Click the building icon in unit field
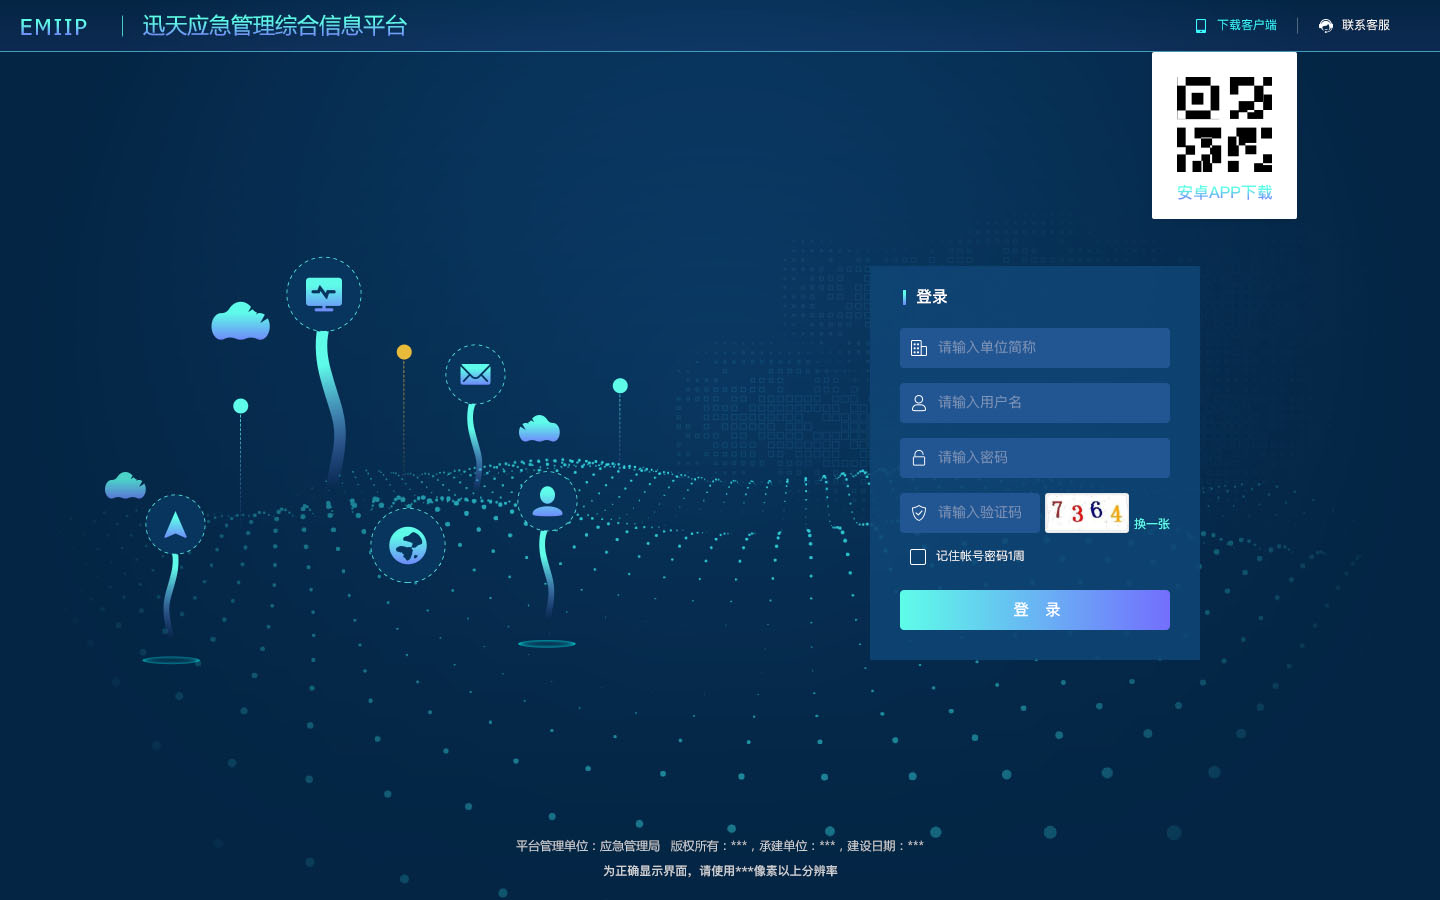This screenshot has width=1440, height=900. pos(919,348)
